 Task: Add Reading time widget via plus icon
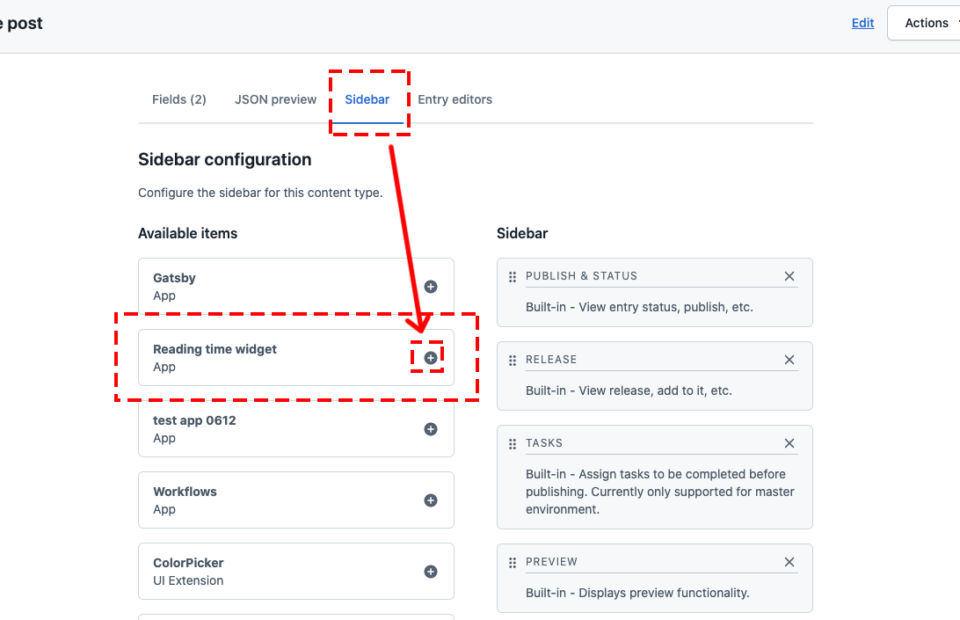pos(430,357)
